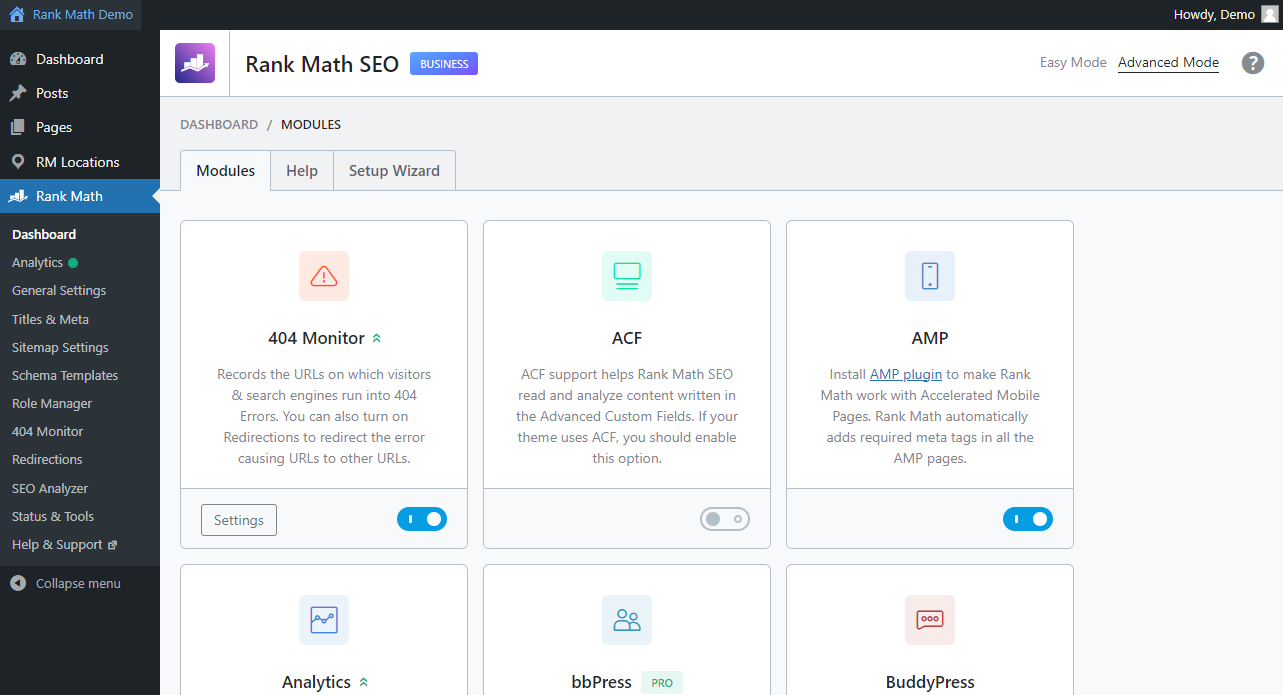This screenshot has height=695, width=1283.
Task: Enable the ACF module toggle
Action: click(x=725, y=519)
